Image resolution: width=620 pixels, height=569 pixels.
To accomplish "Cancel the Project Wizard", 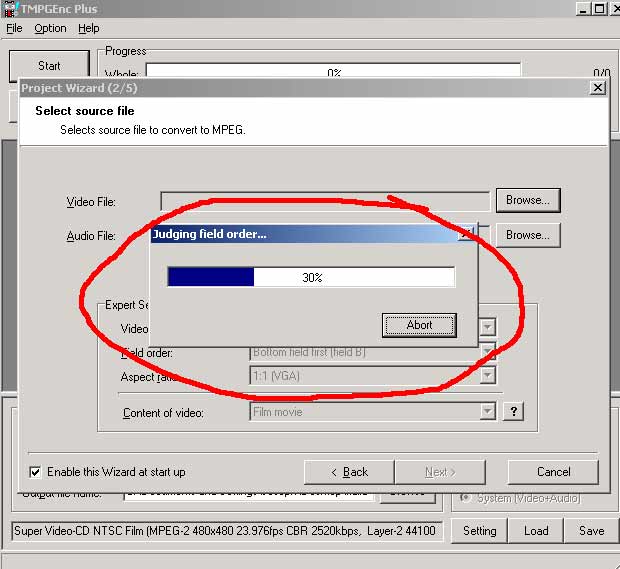I will coord(553,472).
